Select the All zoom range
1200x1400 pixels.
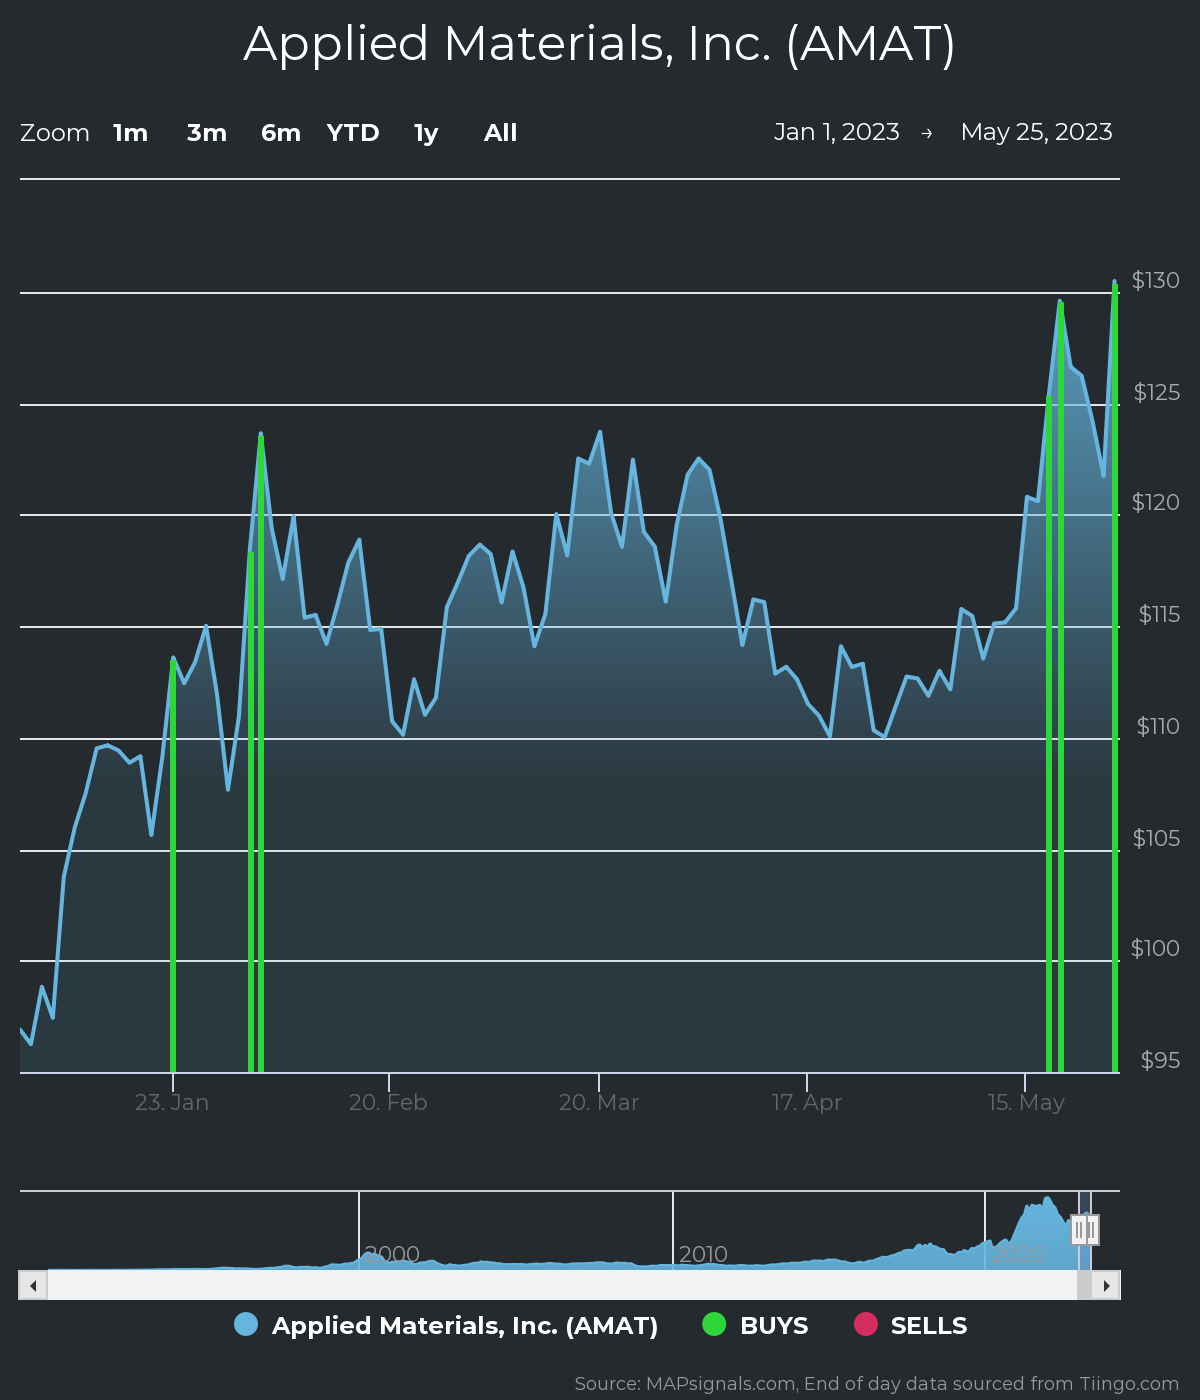tap(501, 133)
